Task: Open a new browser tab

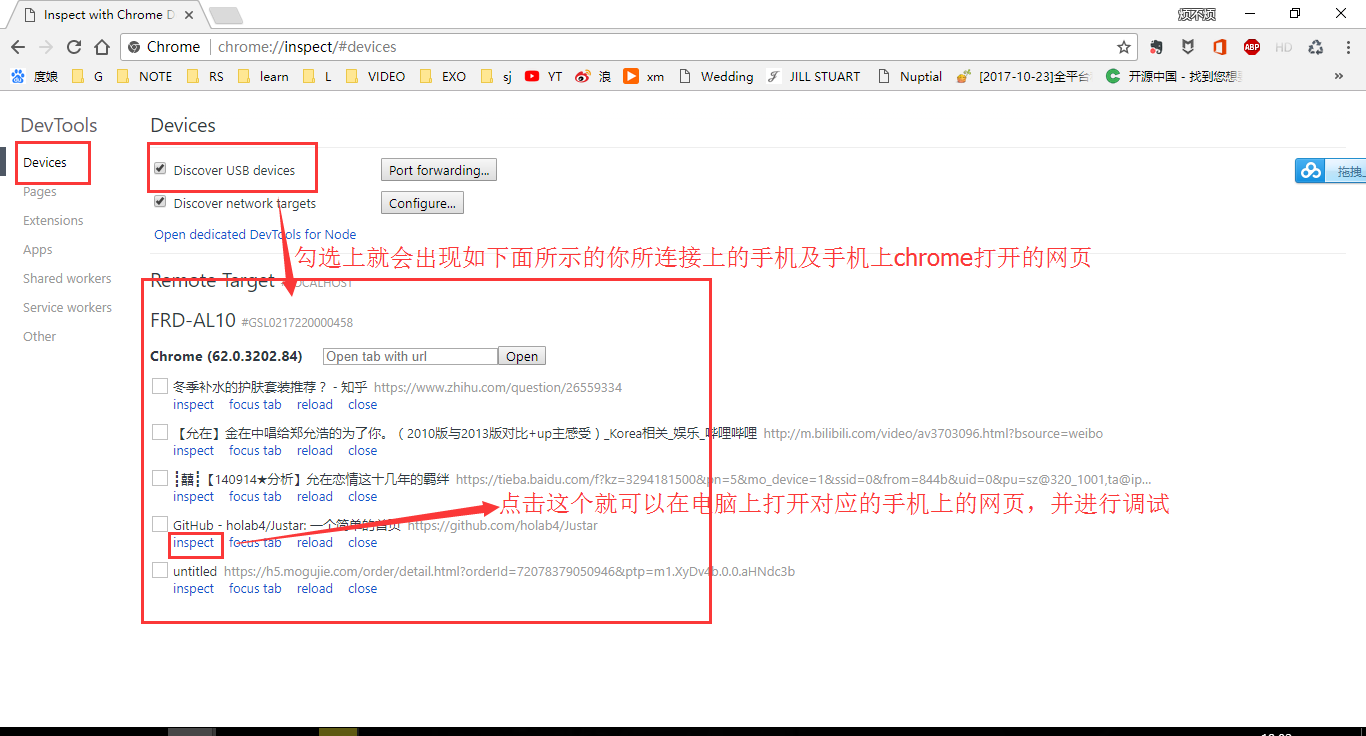Action: tap(226, 15)
